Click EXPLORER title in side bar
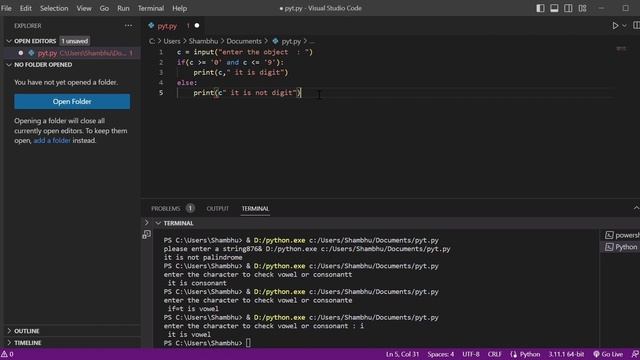Image resolution: width=640 pixels, height=360 pixels. [x=28, y=26]
